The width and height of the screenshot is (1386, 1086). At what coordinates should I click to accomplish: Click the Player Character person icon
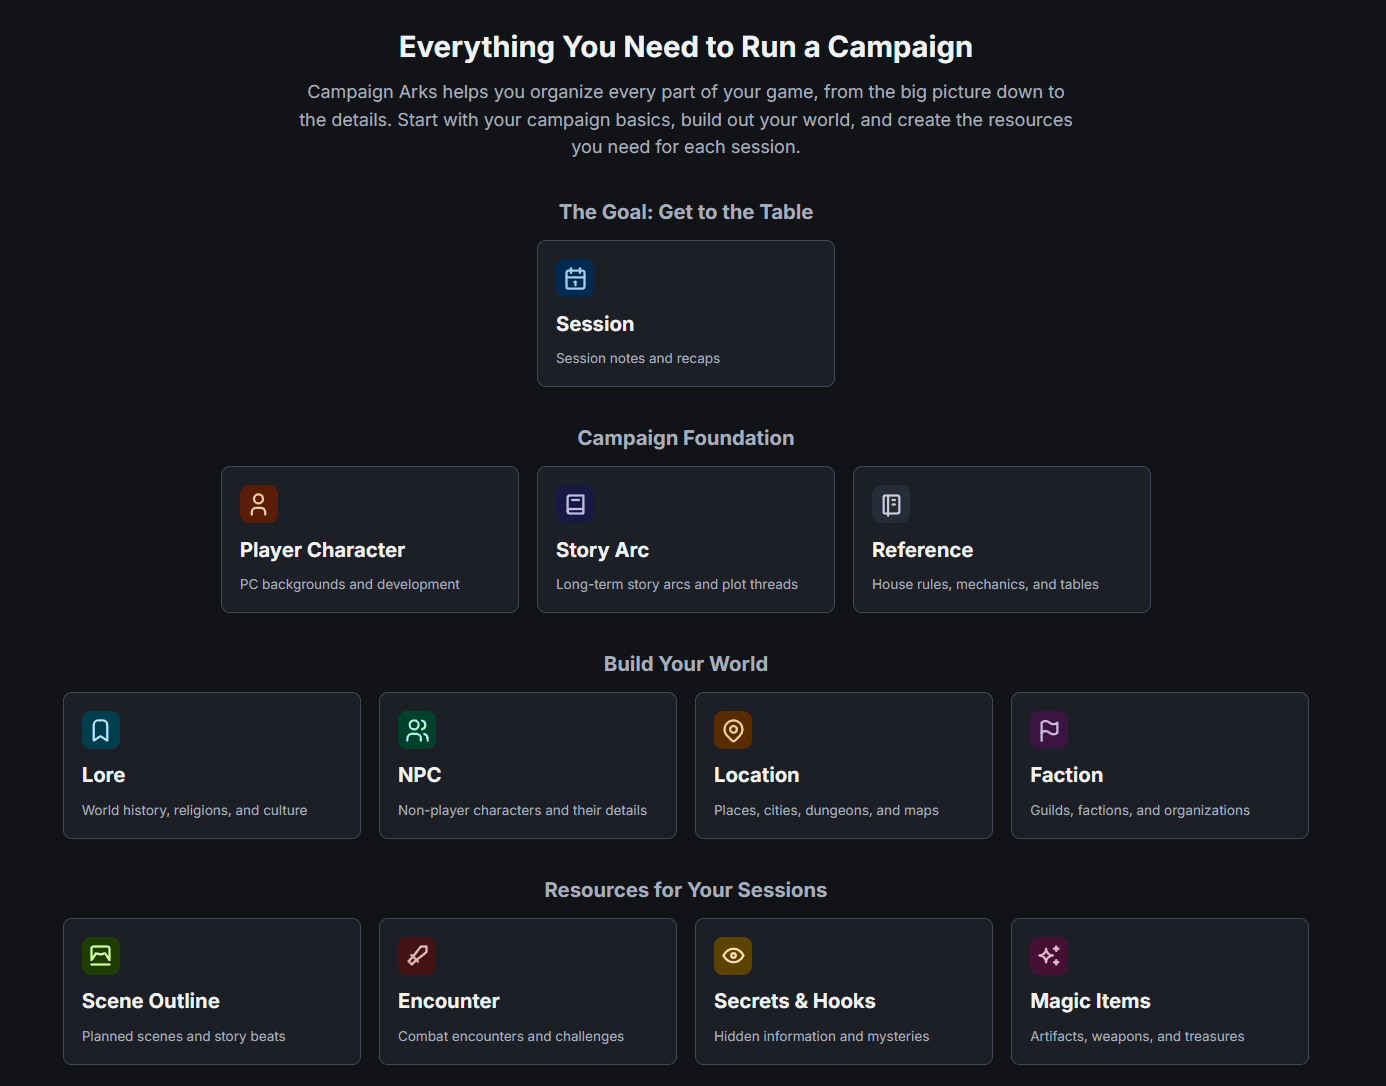[x=259, y=505]
